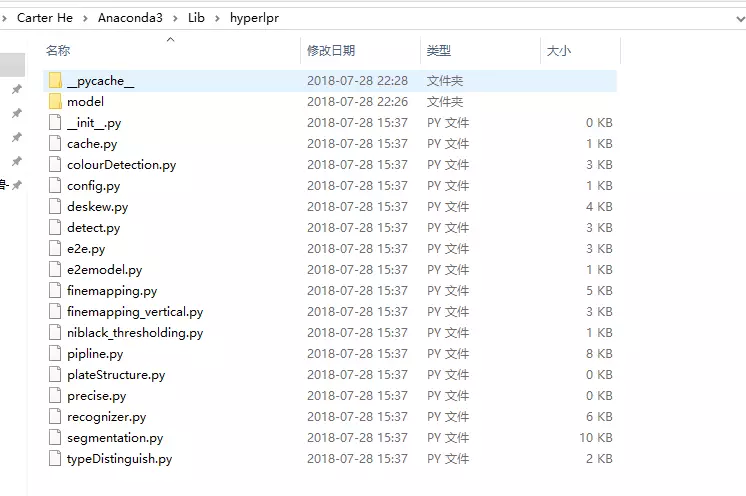Select the file name colourDetection.py
The width and height of the screenshot is (746, 496).
(x=121, y=165)
